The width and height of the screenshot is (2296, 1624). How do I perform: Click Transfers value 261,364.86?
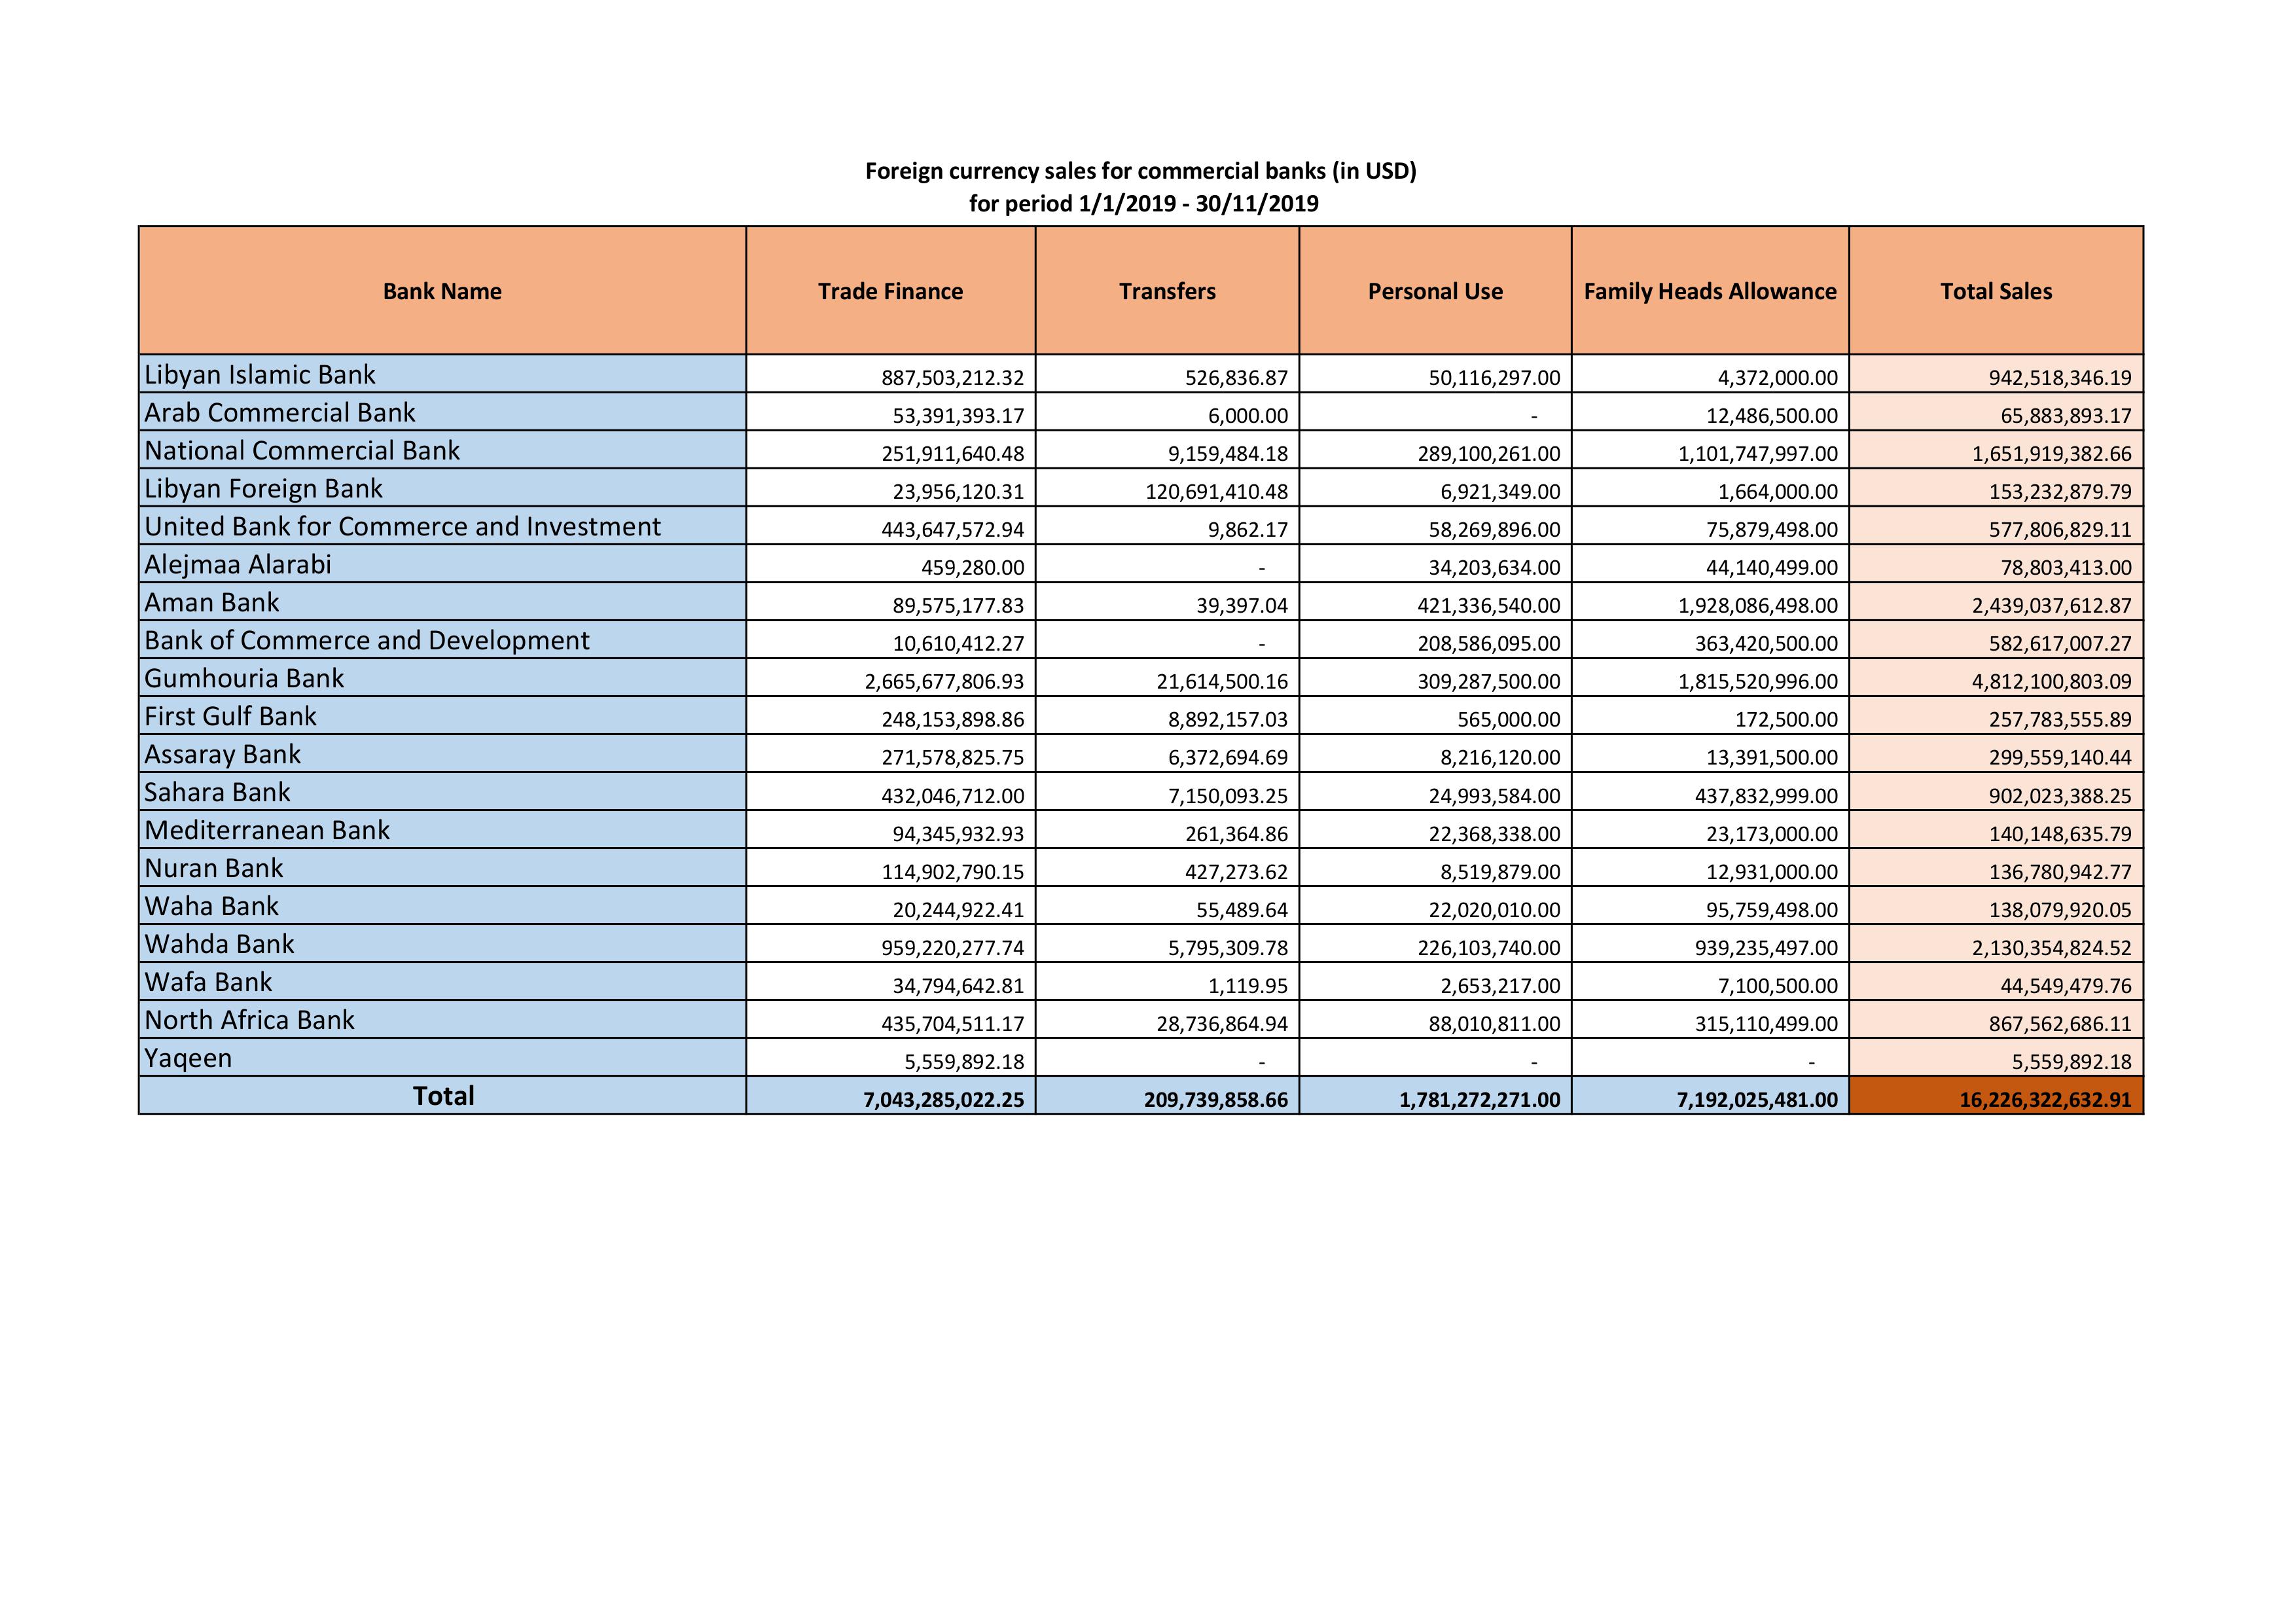[x=1237, y=834]
